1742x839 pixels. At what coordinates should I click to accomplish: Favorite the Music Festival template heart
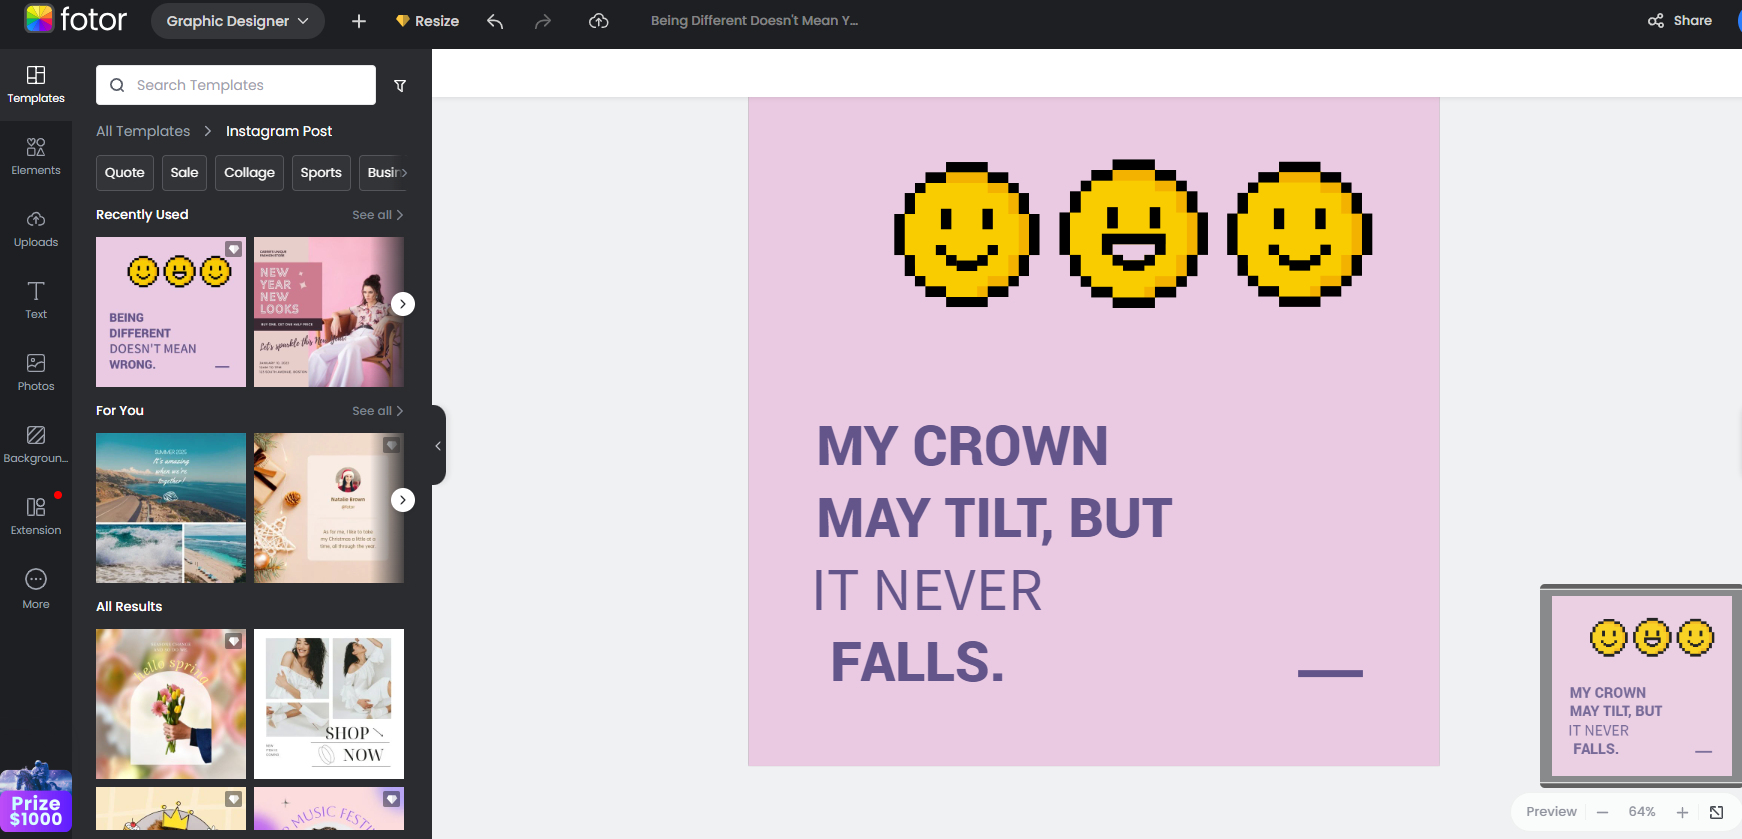(391, 799)
